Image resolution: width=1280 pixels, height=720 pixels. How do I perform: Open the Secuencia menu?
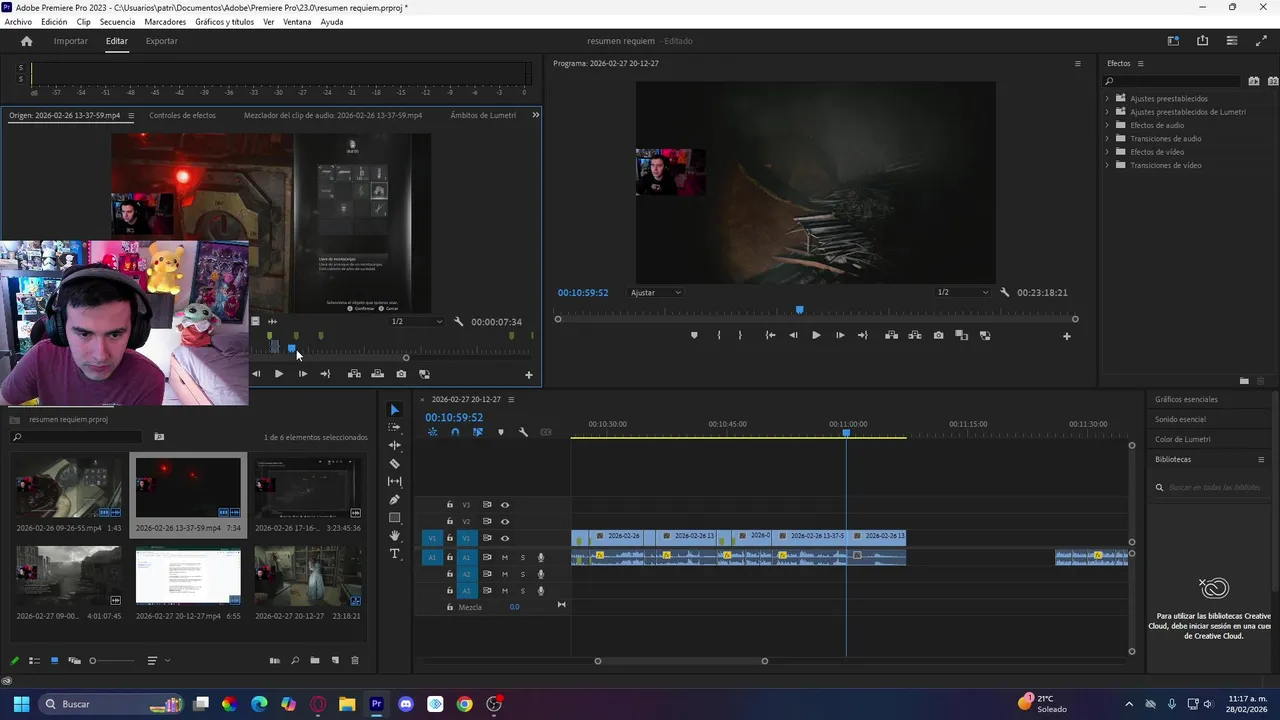pos(117,22)
